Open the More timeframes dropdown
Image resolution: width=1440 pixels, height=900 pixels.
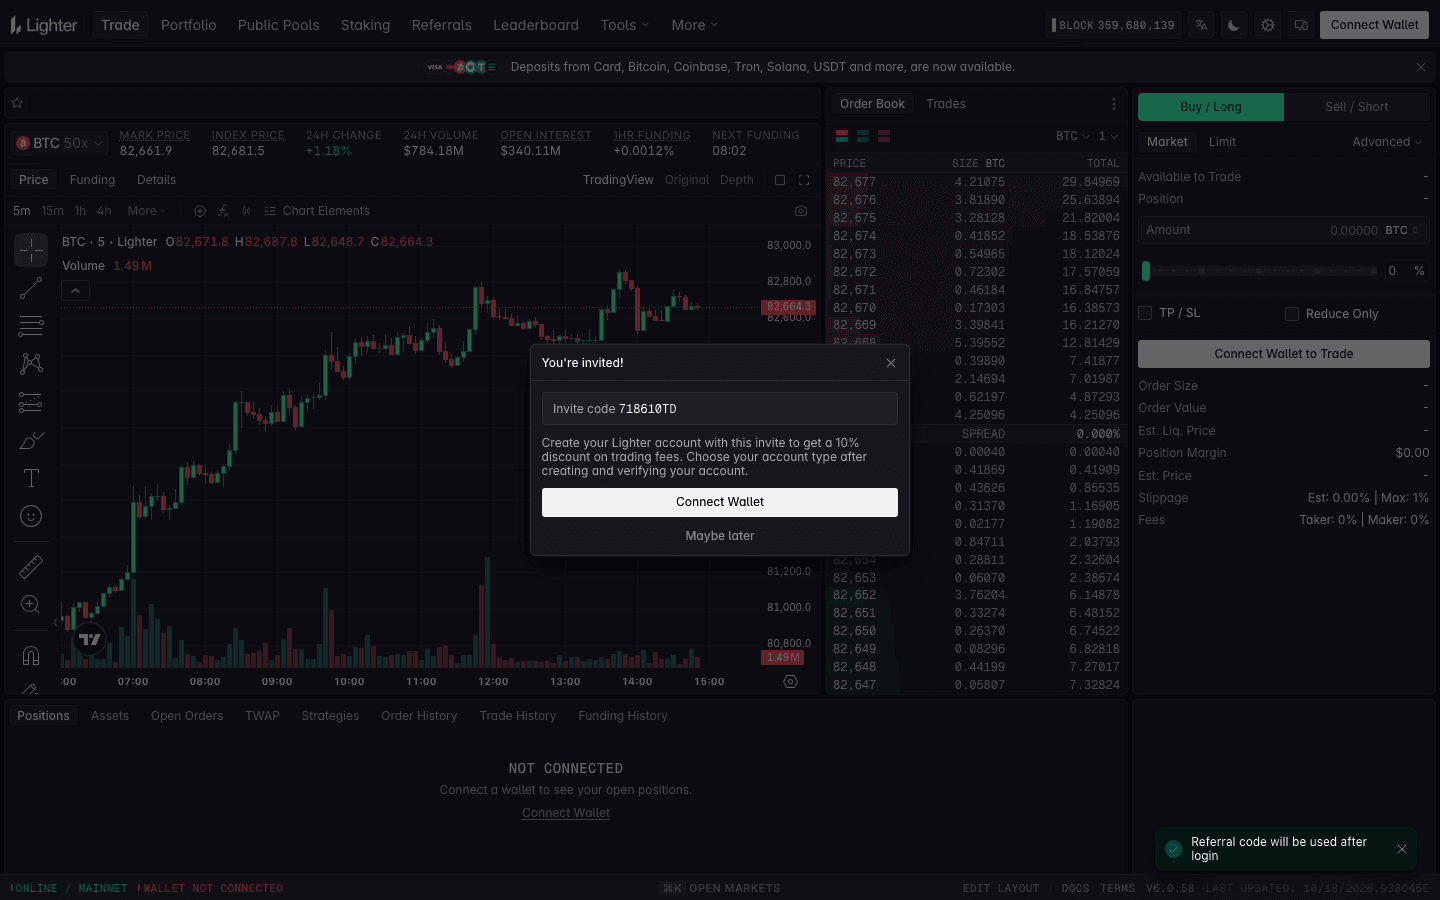tap(146, 211)
